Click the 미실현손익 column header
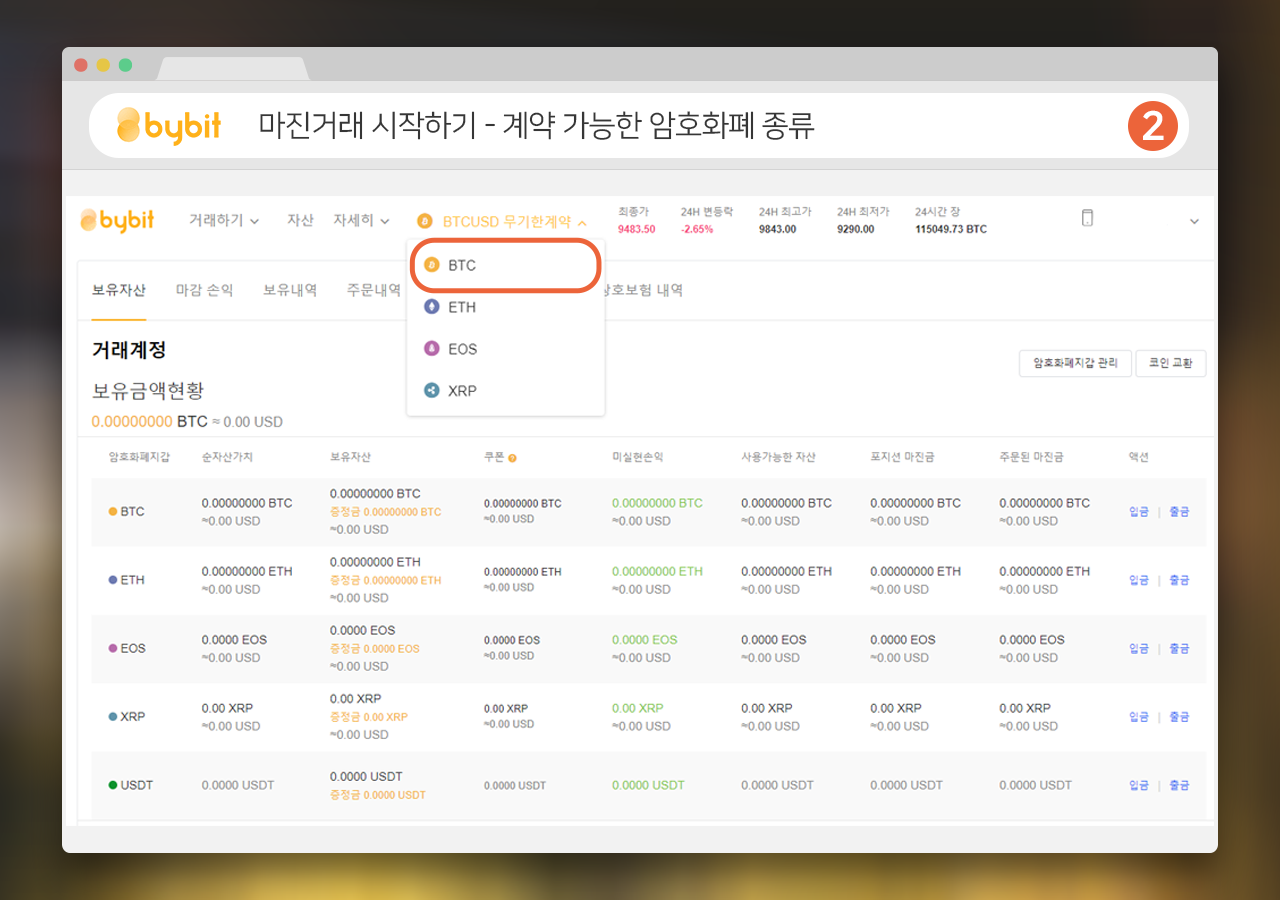Image resolution: width=1280 pixels, height=900 pixels. click(638, 457)
